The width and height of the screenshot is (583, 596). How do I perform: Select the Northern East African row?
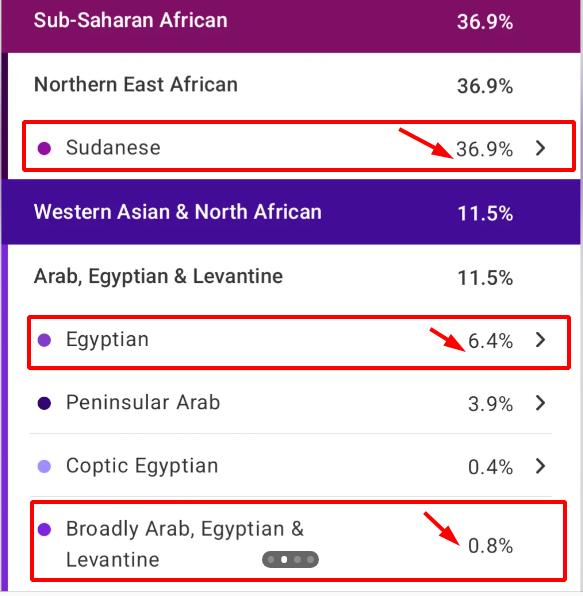(294, 85)
